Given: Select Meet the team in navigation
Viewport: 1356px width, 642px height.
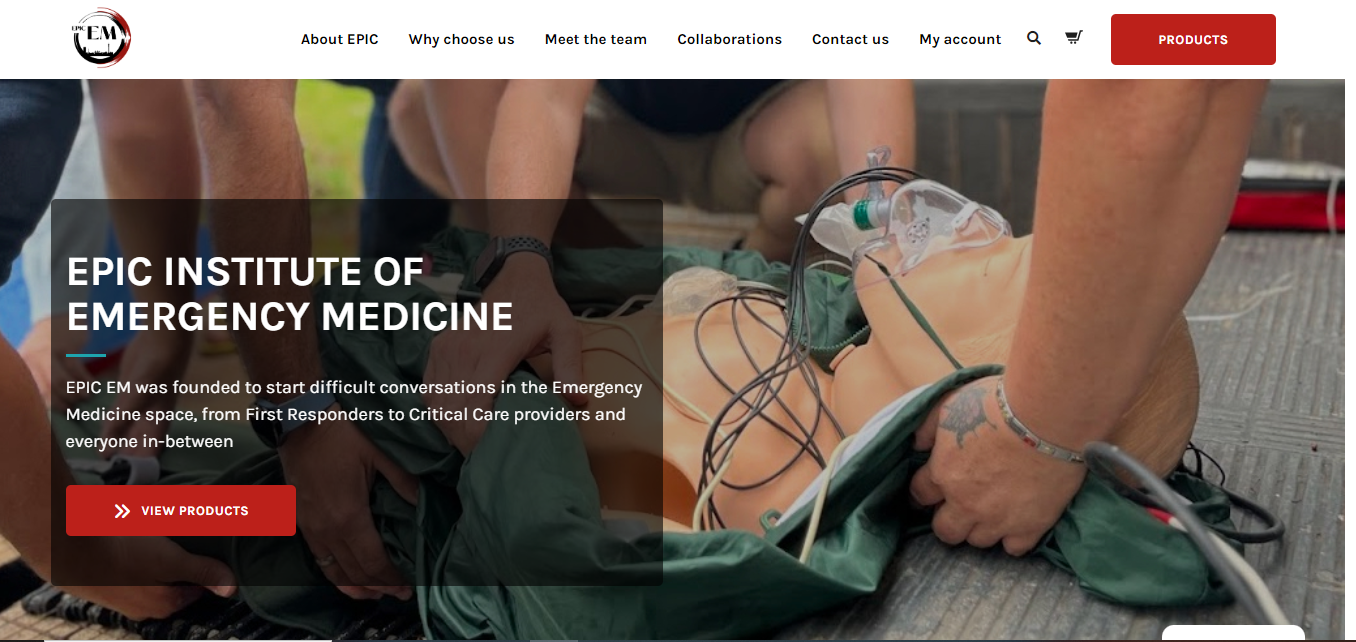Looking at the screenshot, I should click(596, 39).
